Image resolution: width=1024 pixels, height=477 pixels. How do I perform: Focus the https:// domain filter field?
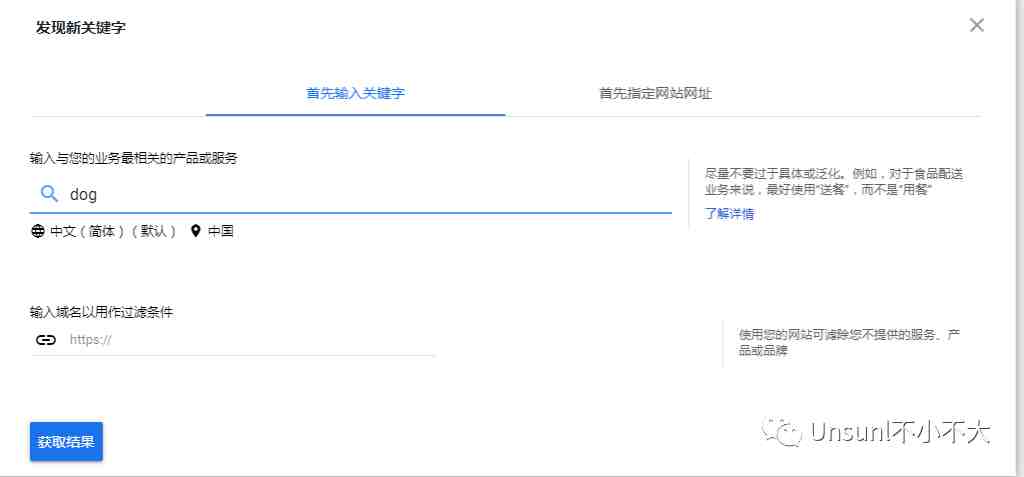pos(232,340)
